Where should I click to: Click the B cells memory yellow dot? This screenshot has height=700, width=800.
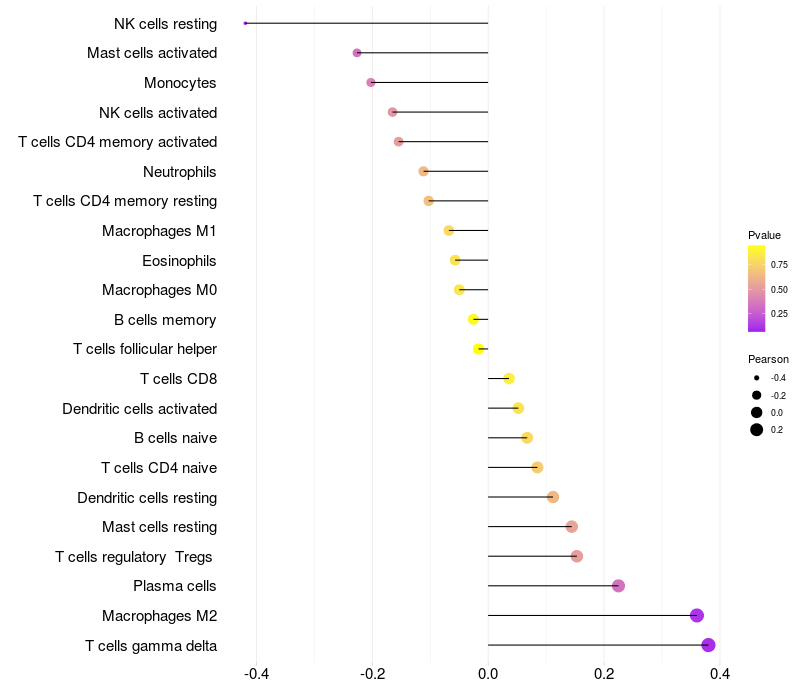(473, 319)
